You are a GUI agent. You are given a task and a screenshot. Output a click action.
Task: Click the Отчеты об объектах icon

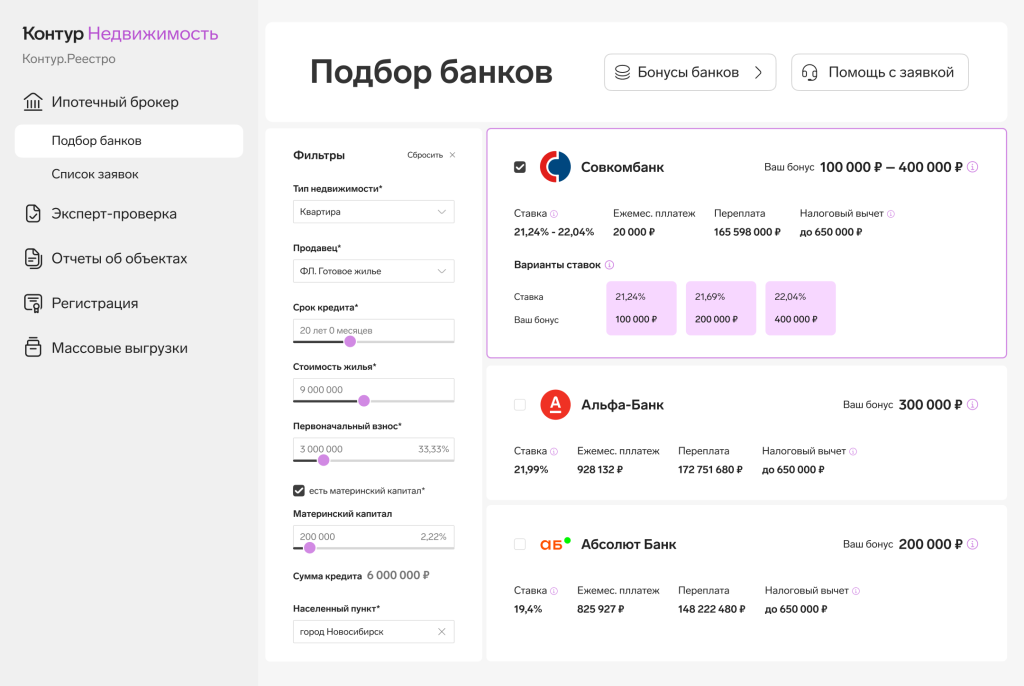pyautogui.click(x=33, y=258)
